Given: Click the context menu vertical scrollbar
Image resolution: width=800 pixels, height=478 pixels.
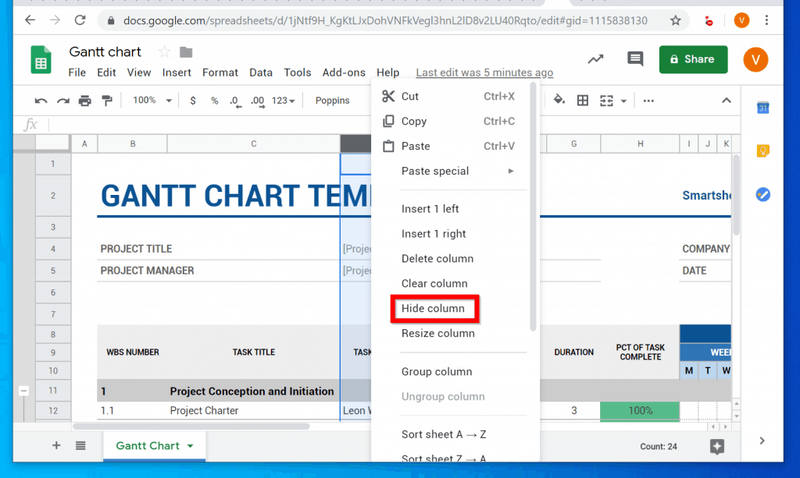Looking at the screenshot, I should pyautogui.click(x=533, y=206).
